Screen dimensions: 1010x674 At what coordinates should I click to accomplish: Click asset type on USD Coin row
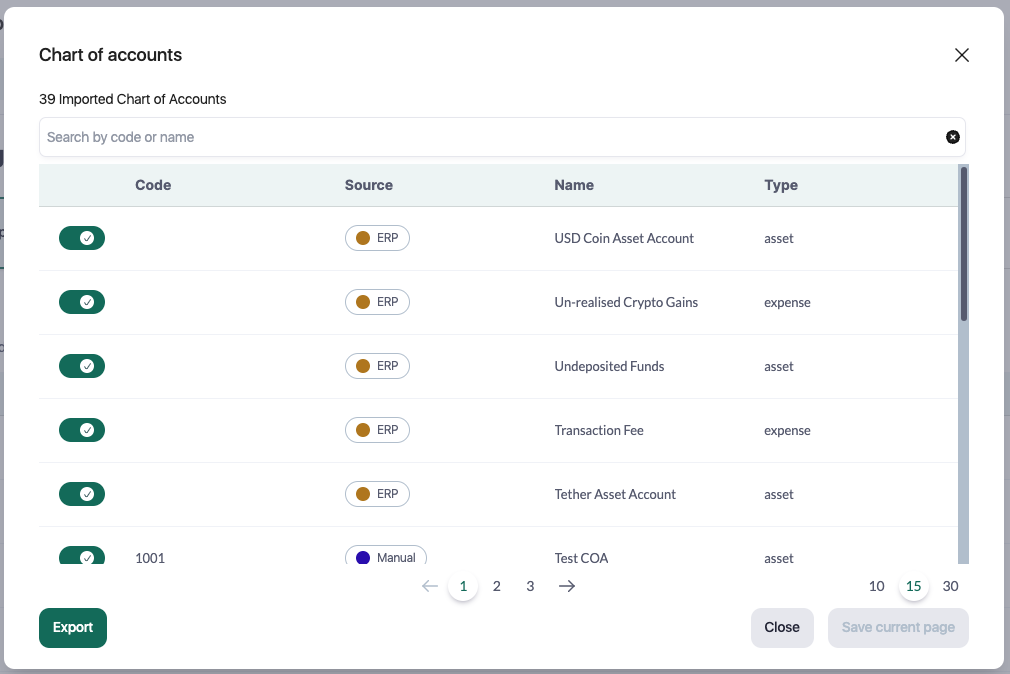tap(779, 238)
